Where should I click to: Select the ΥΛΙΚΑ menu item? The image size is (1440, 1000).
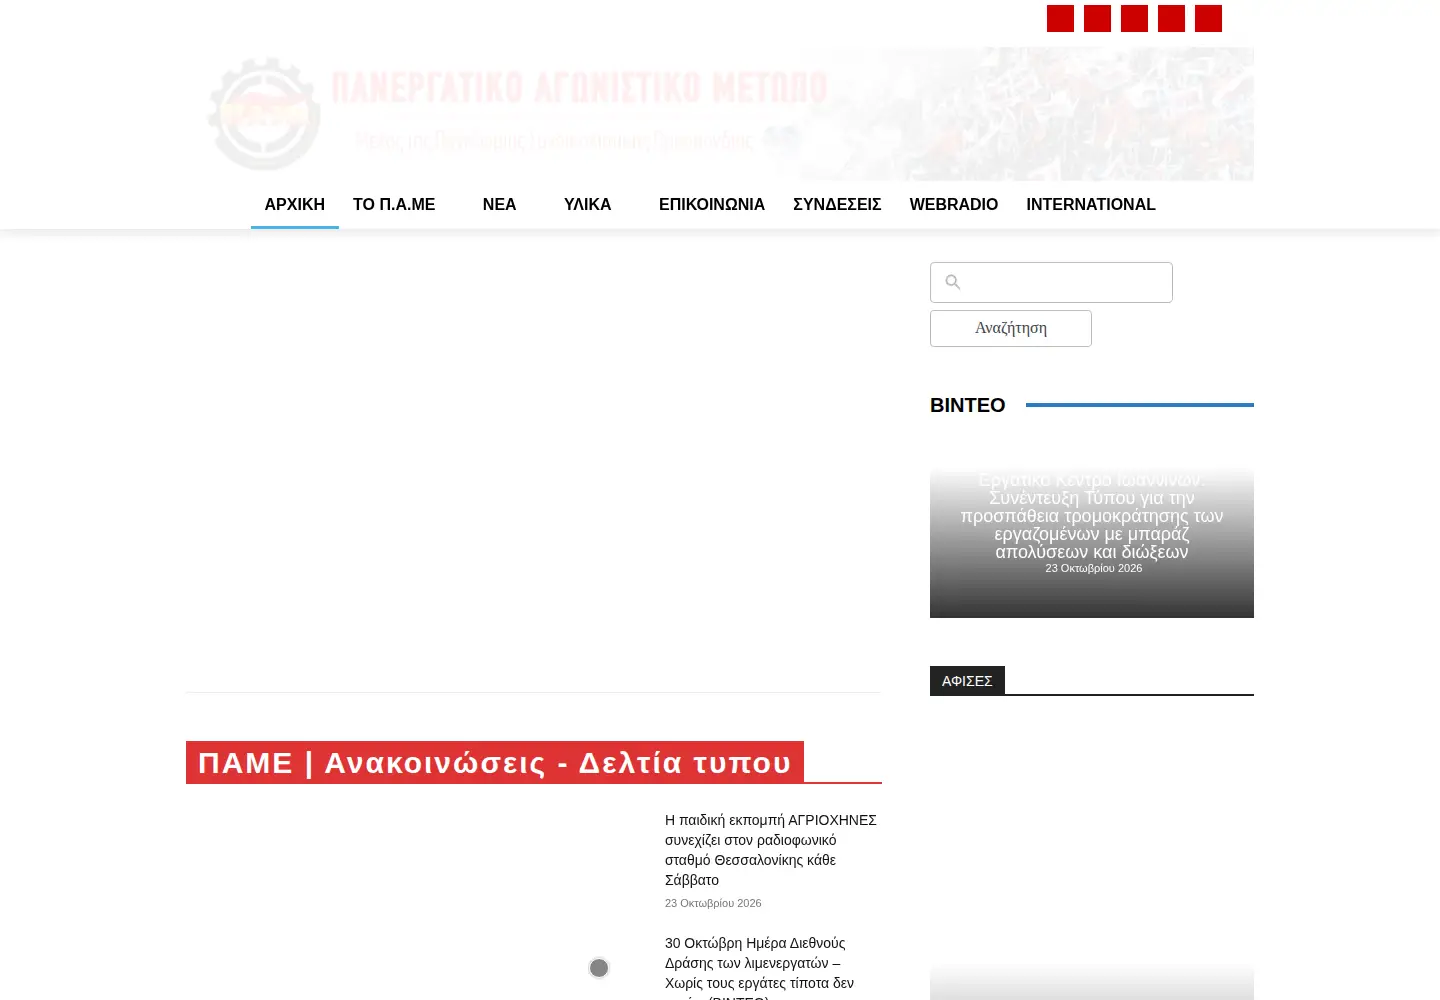click(587, 204)
